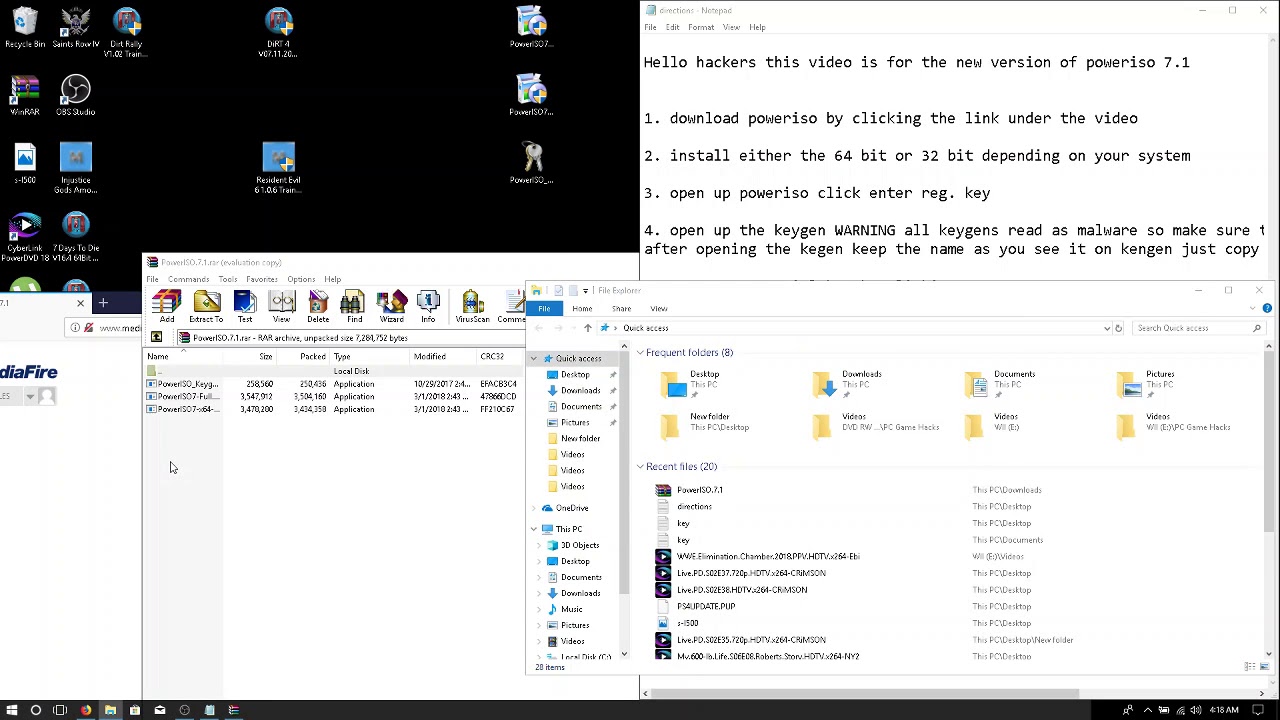
Task: Open Pictures folder in Frequent folders
Action: [x=1160, y=384]
